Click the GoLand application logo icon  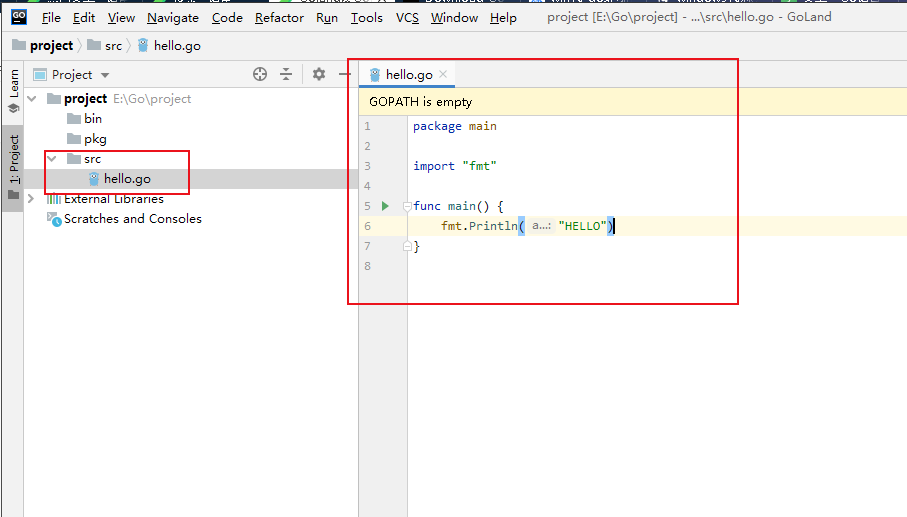point(19,17)
